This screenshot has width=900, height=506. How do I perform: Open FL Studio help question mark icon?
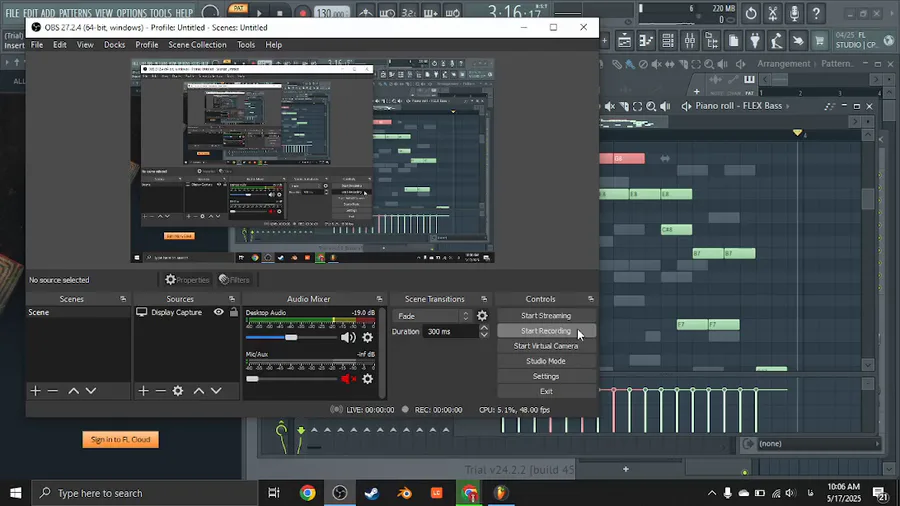[x=816, y=13]
